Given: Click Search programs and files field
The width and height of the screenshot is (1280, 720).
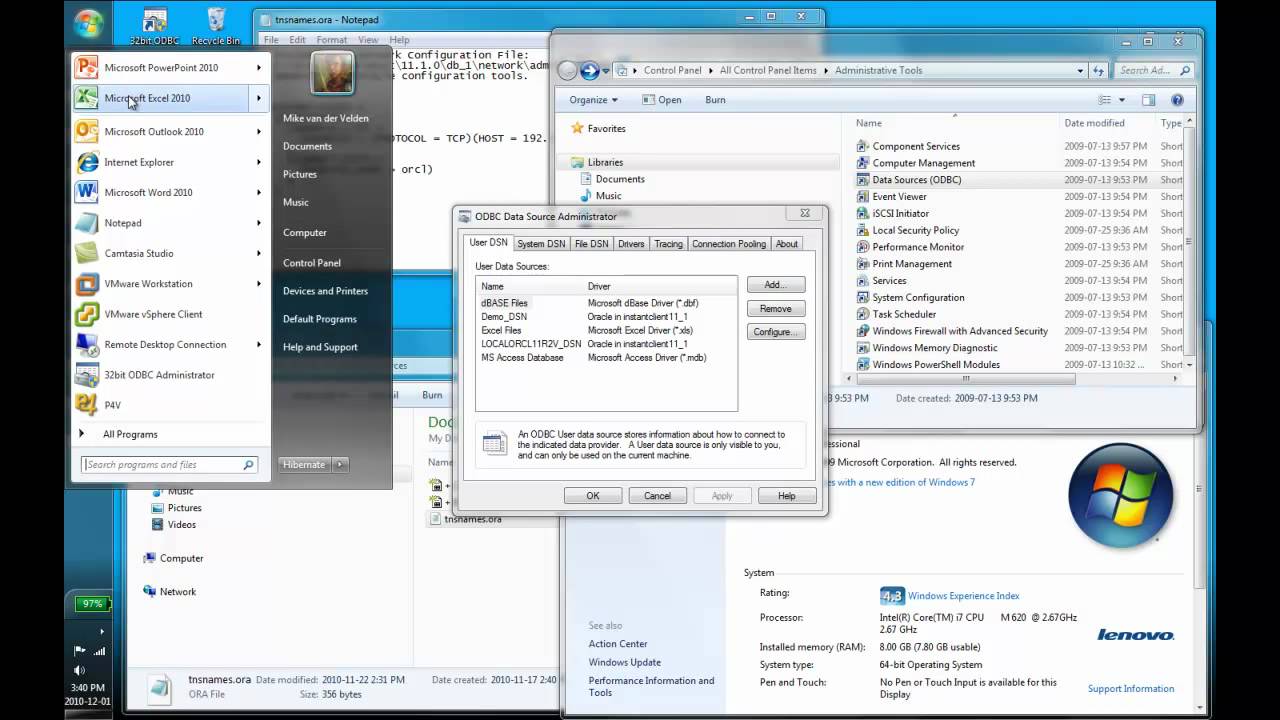Looking at the screenshot, I should coord(169,465).
